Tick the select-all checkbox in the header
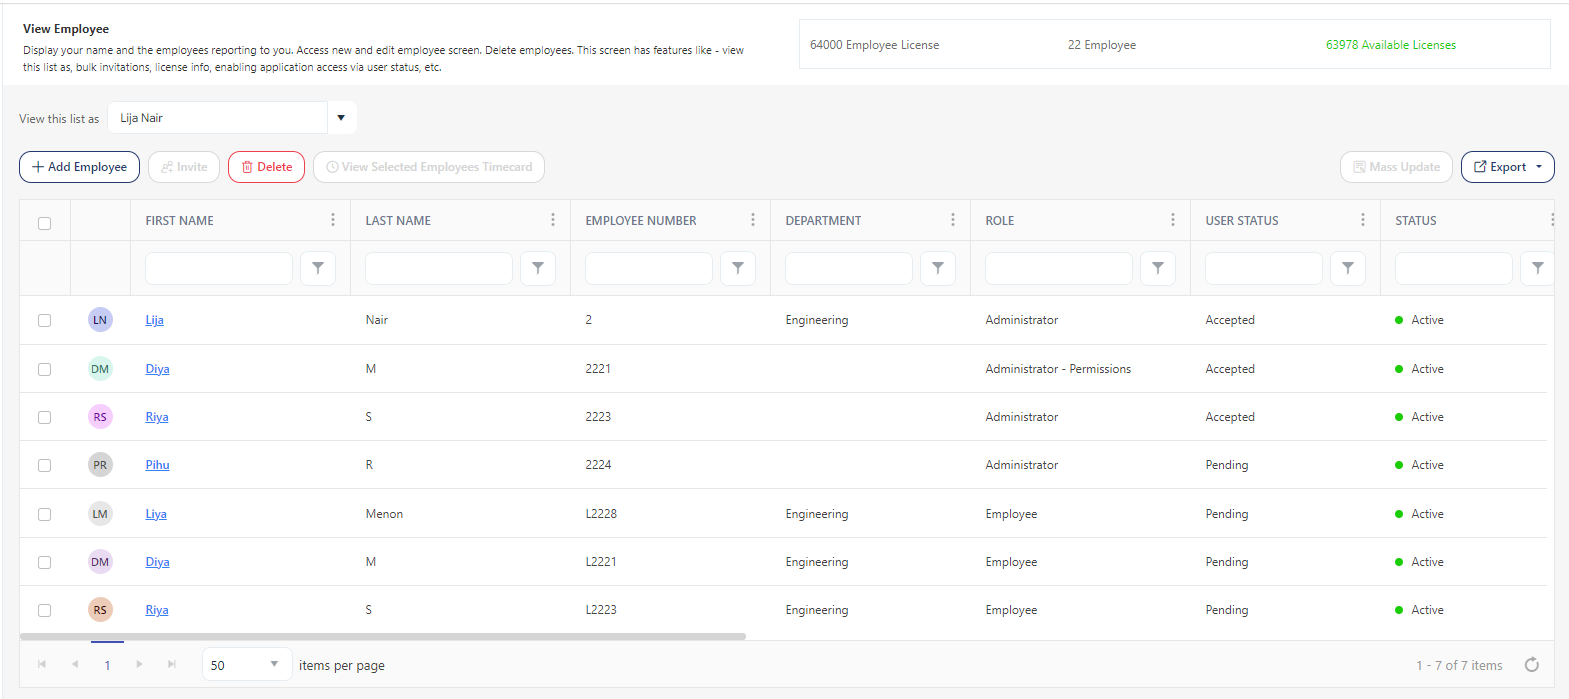The height and width of the screenshot is (699, 1569). click(45, 223)
